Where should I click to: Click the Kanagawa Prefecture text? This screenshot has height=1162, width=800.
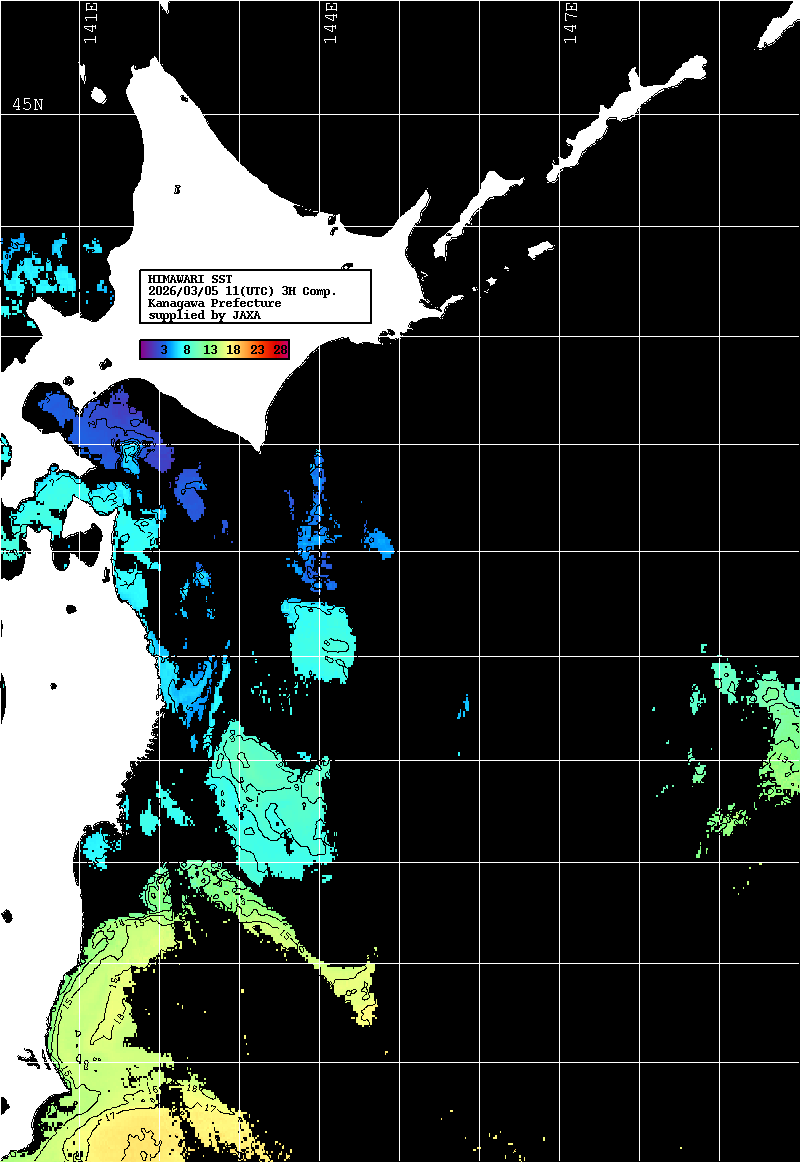pos(214,303)
